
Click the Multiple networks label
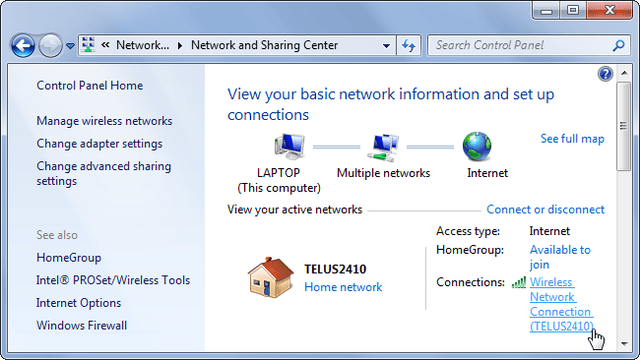coord(383,173)
